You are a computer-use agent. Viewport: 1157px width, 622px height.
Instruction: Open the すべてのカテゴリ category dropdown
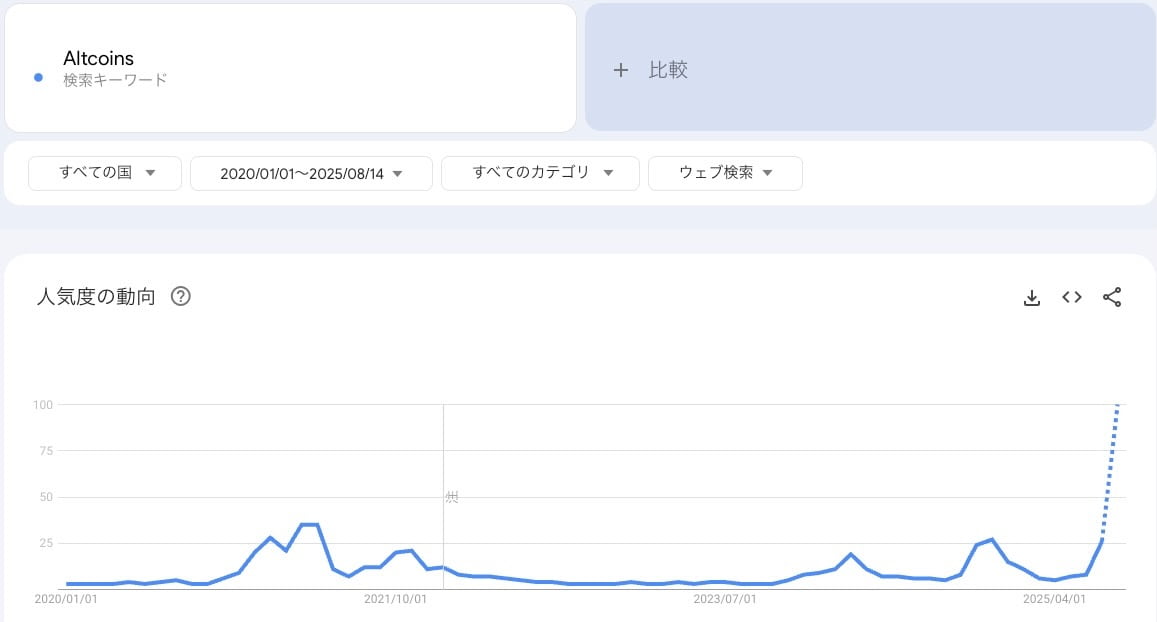click(x=540, y=173)
